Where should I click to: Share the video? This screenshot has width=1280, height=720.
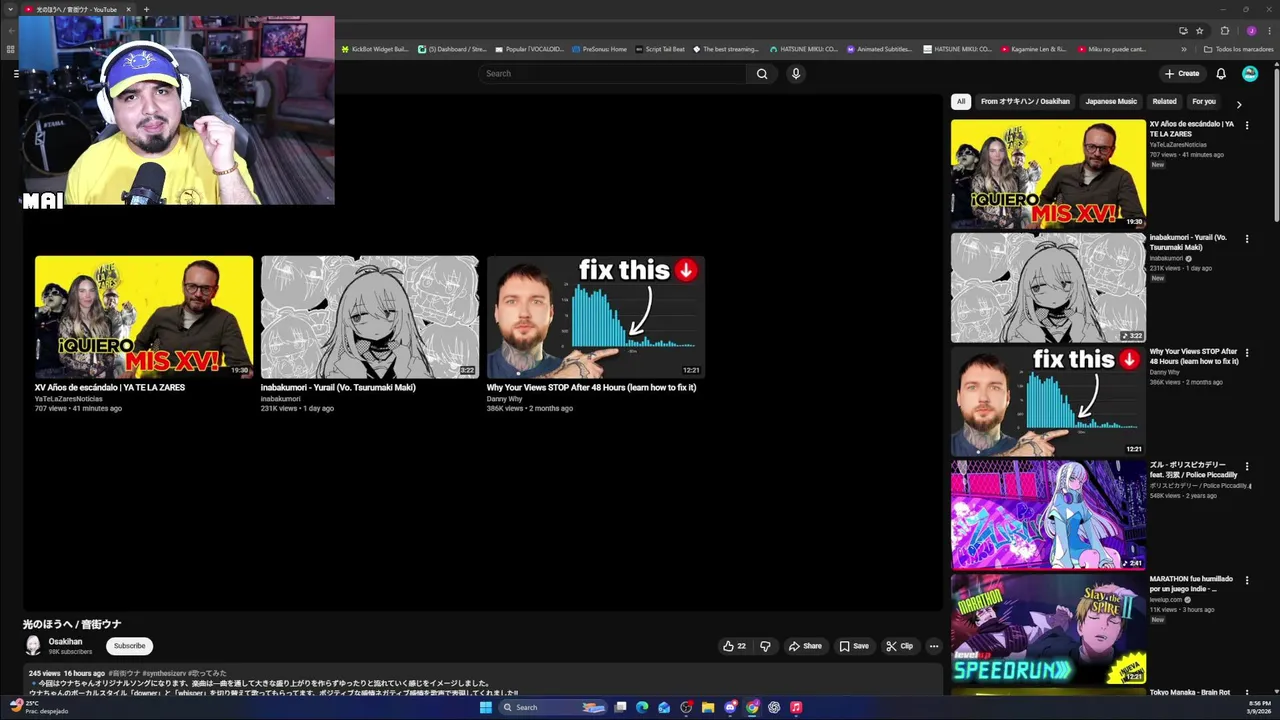coord(805,646)
